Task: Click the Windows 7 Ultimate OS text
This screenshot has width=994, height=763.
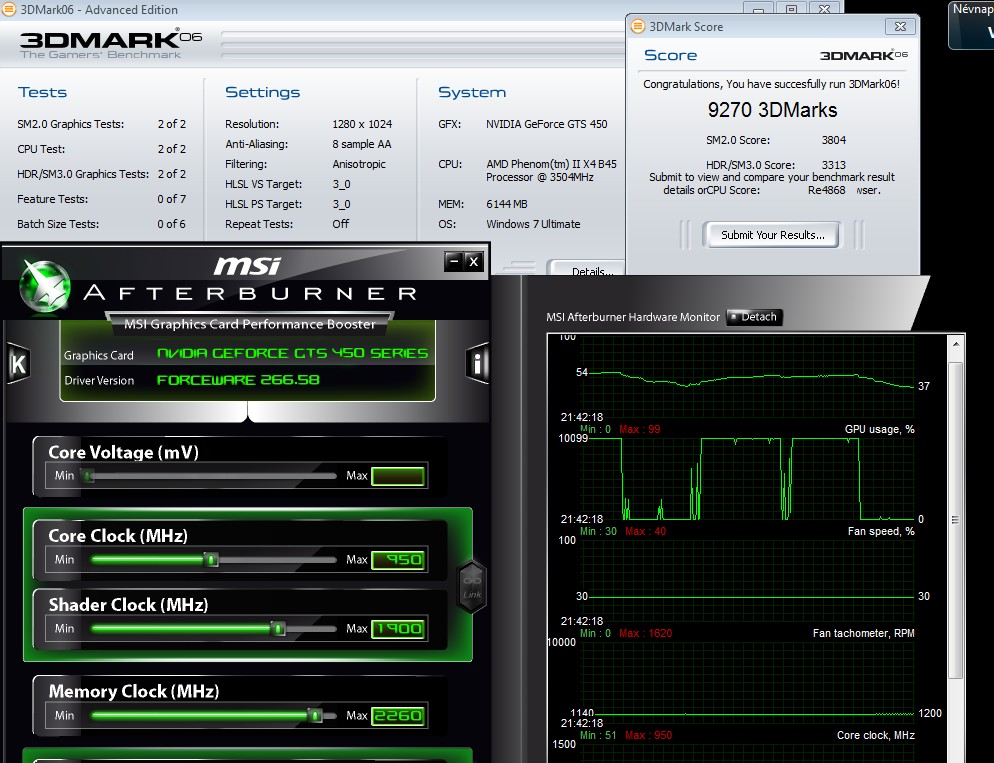Action: click(x=533, y=224)
